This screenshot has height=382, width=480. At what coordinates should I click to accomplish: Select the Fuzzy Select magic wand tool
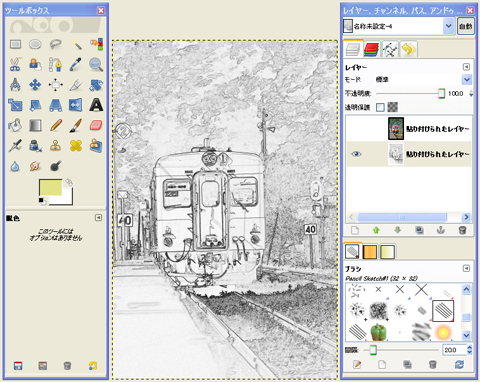coord(76,44)
